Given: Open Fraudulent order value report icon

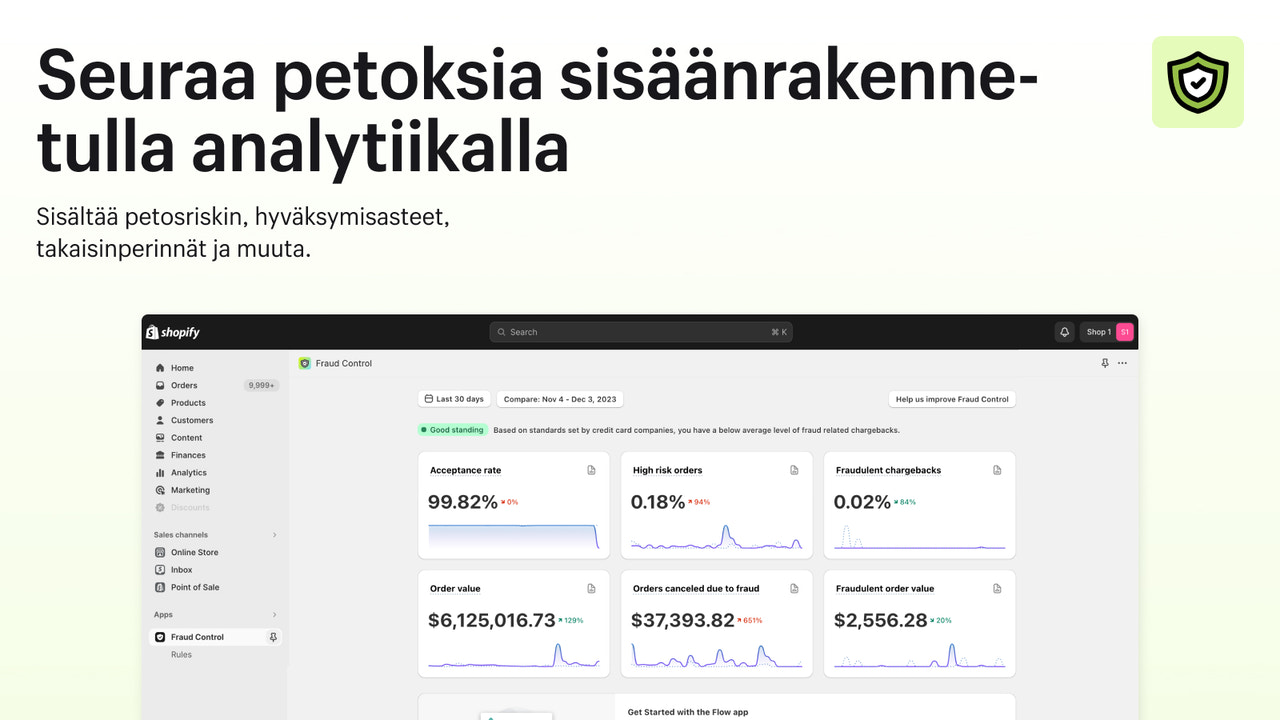Looking at the screenshot, I should [x=997, y=589].
